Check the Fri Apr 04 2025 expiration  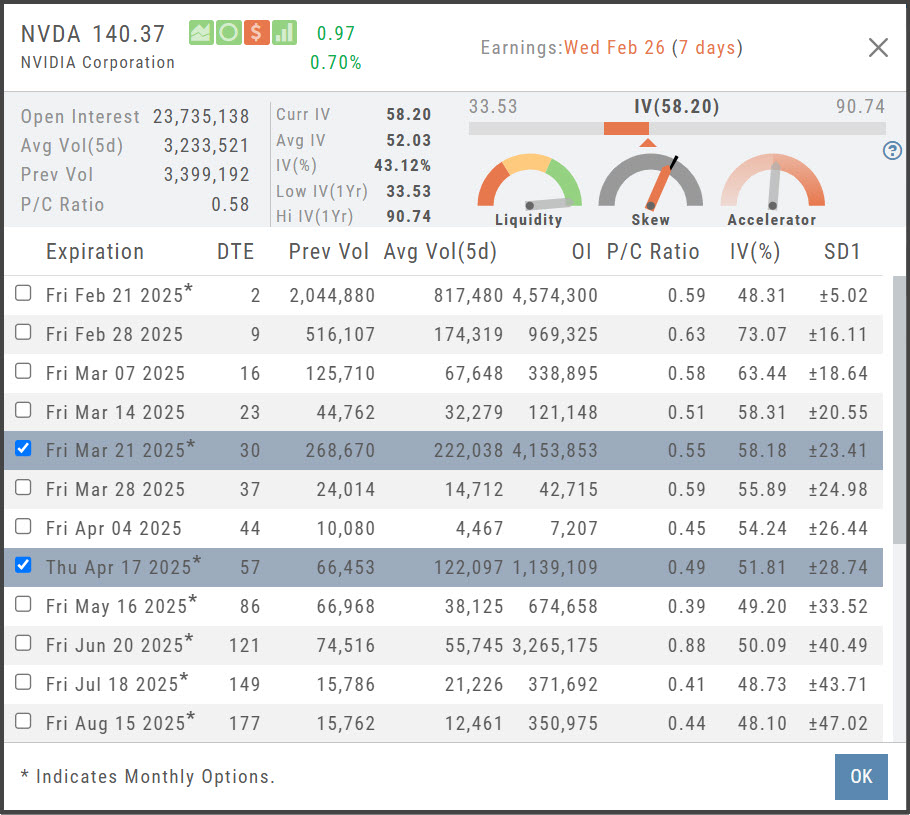[23, 526]
